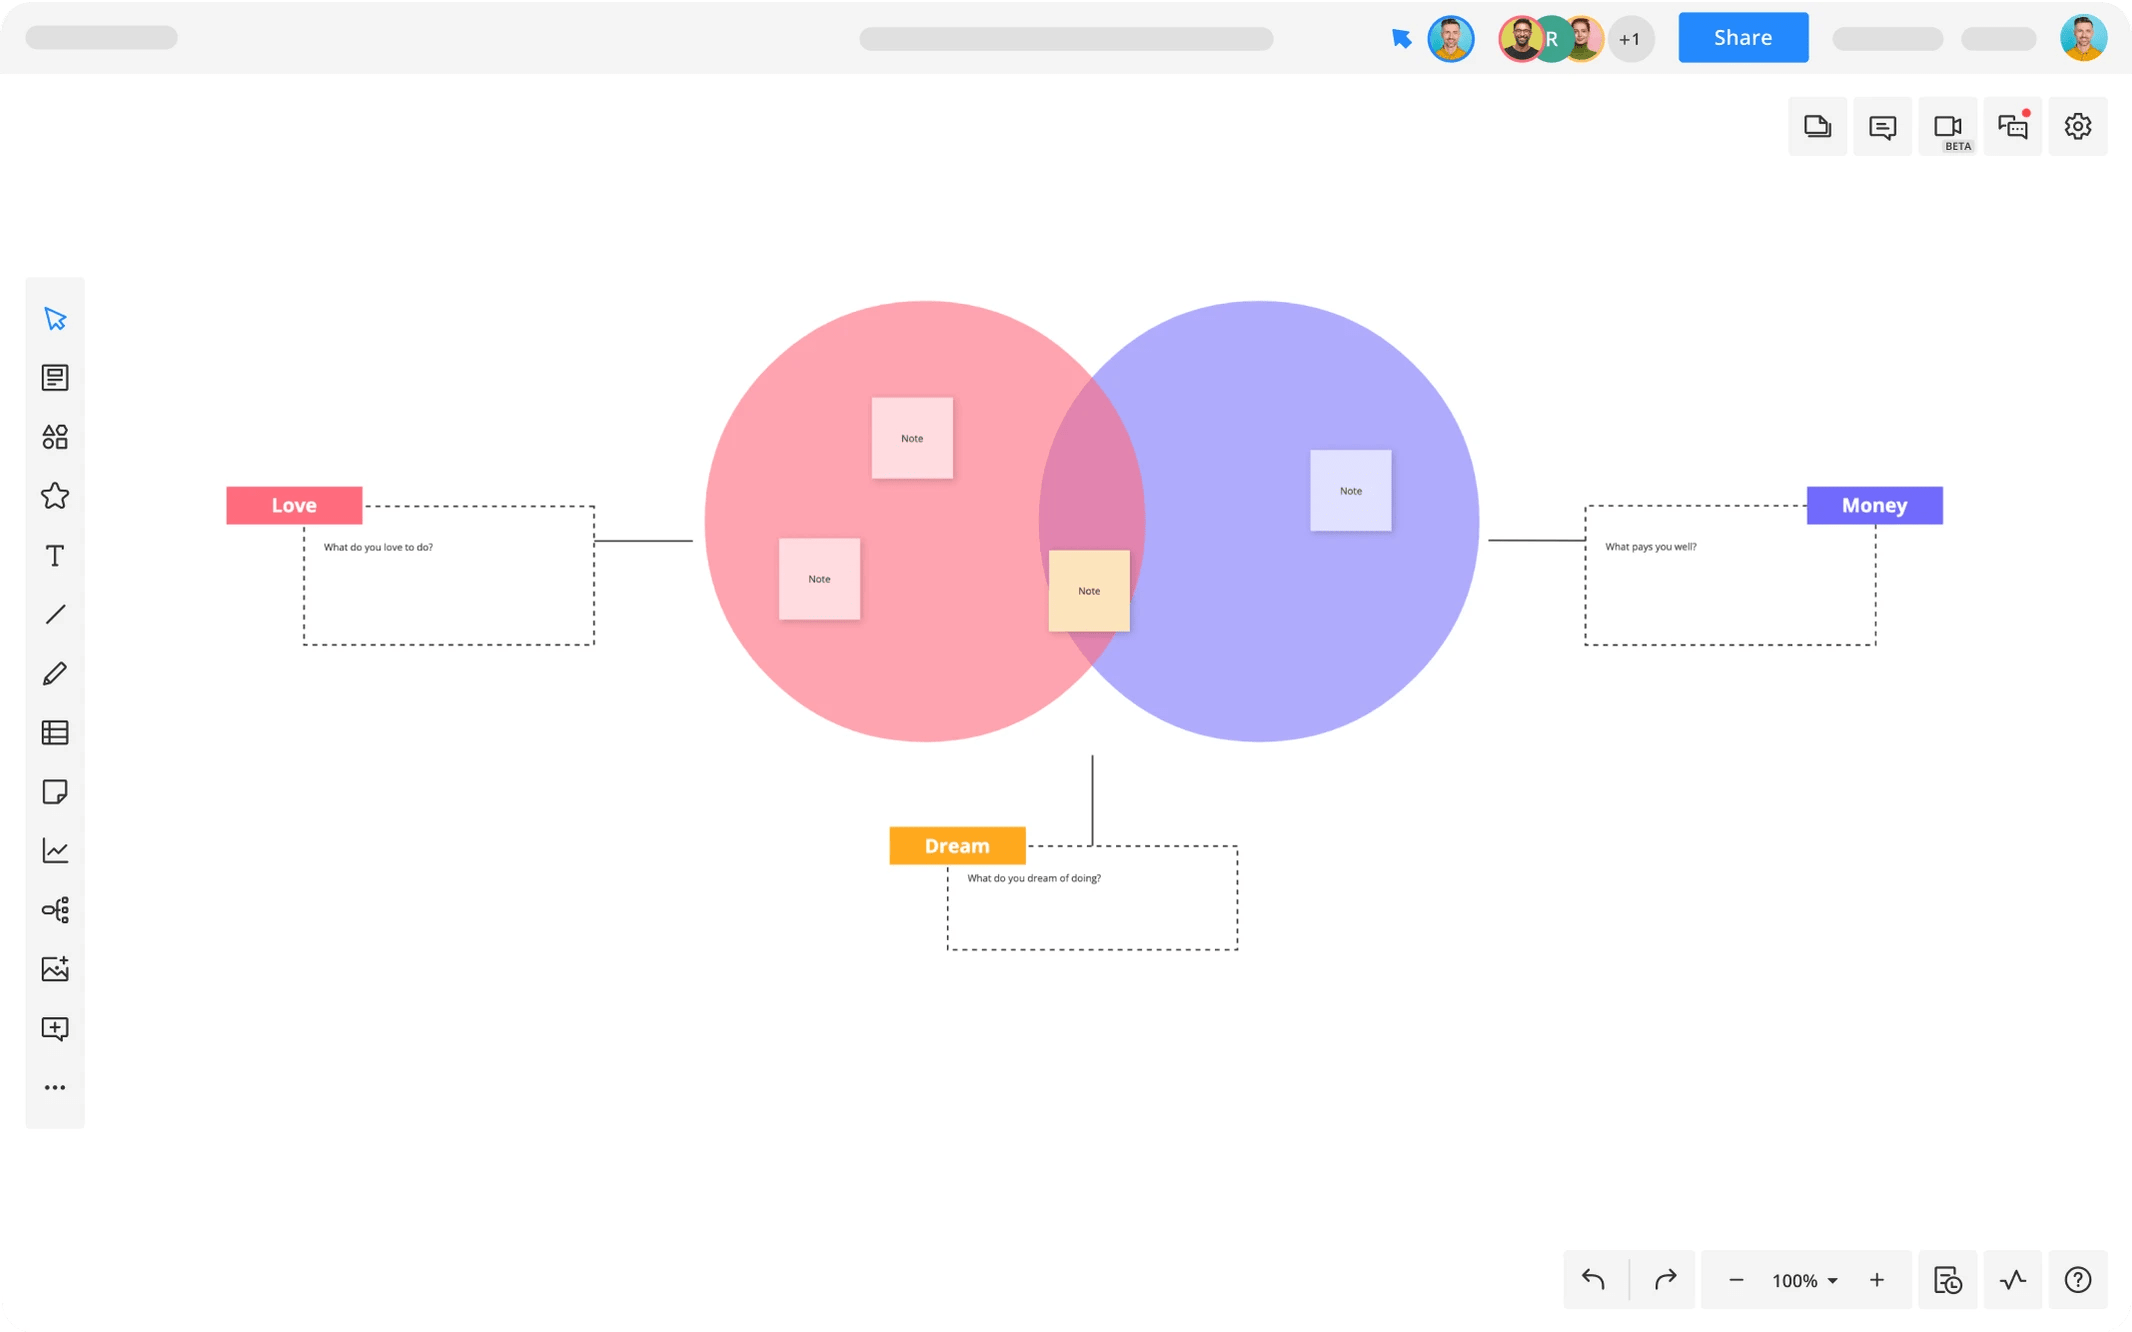The height and width of the screenshot is (1332, 2132).
Task: Open the comments panel
Action: [1882, 127]
